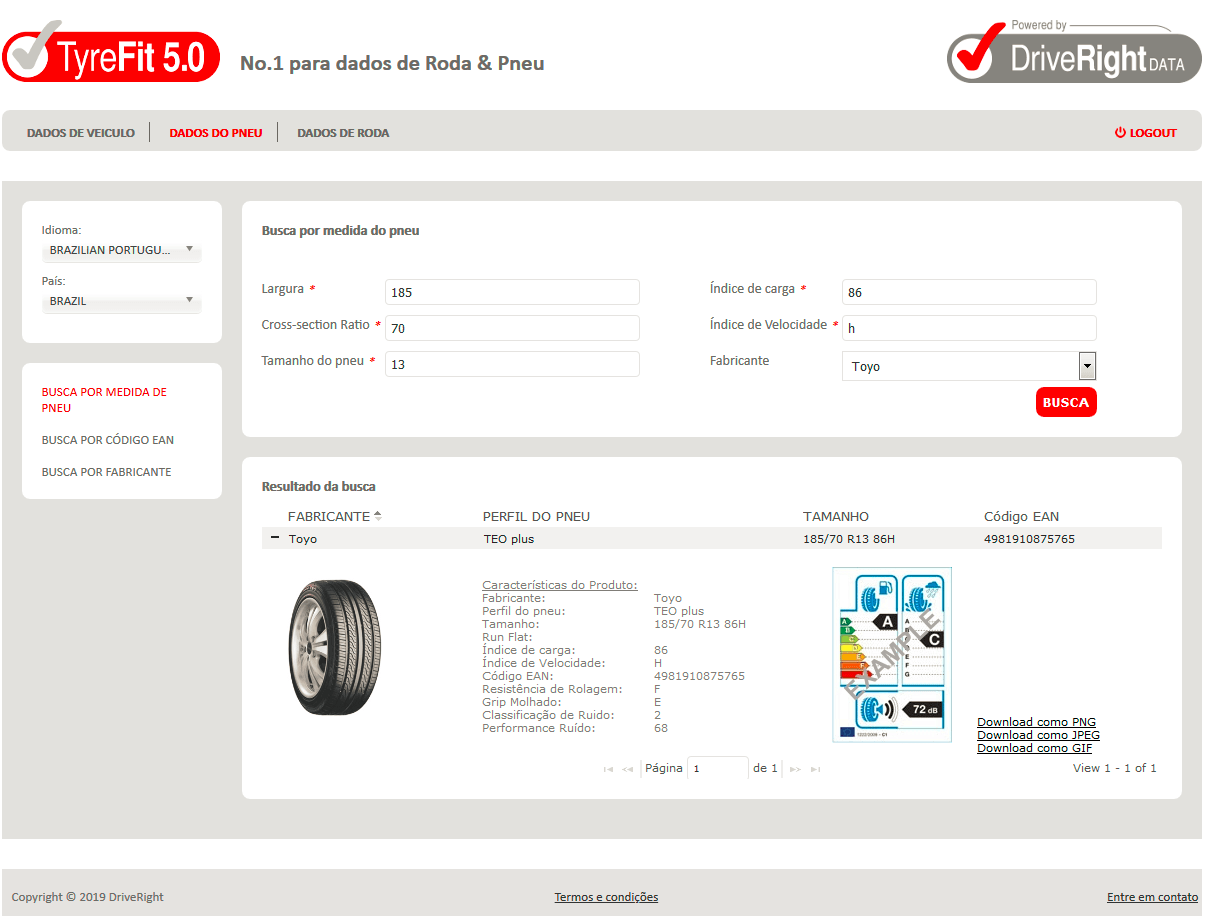Screen dimensions: 1210x916
Task: Download the label as PNG
Action: (x=1036, y=722)
